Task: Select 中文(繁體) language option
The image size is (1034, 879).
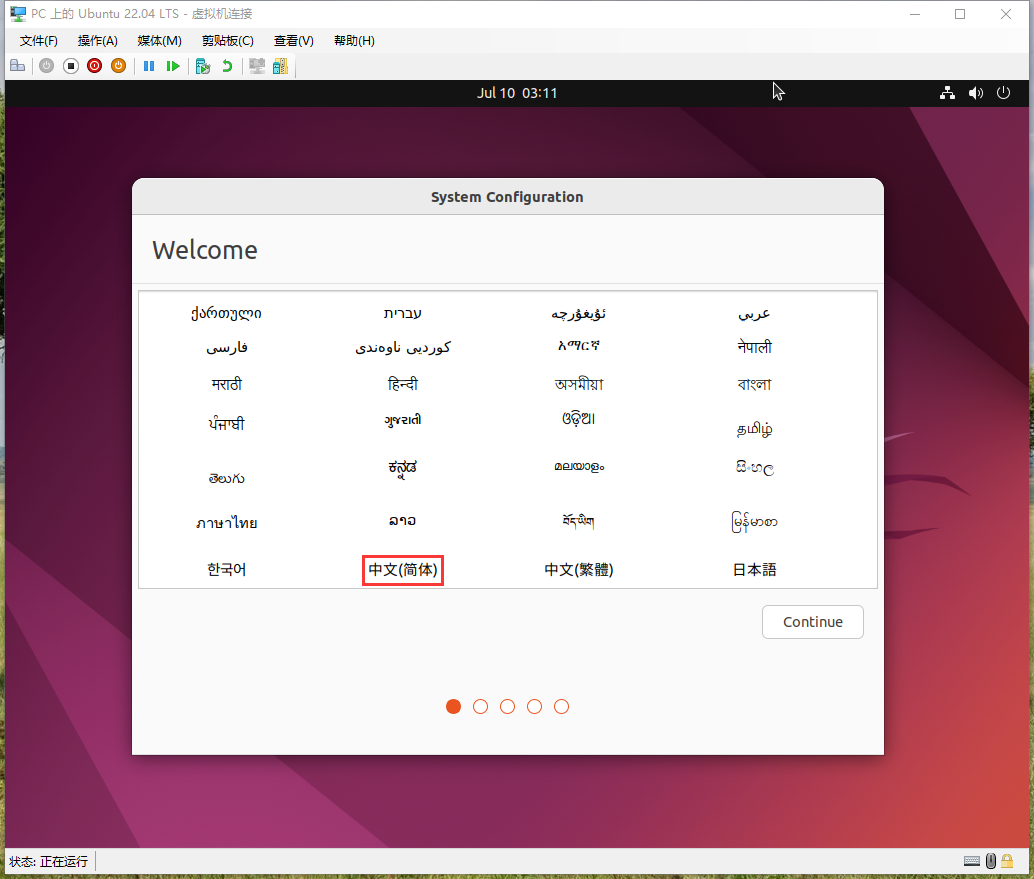Action: click(578, 570)
